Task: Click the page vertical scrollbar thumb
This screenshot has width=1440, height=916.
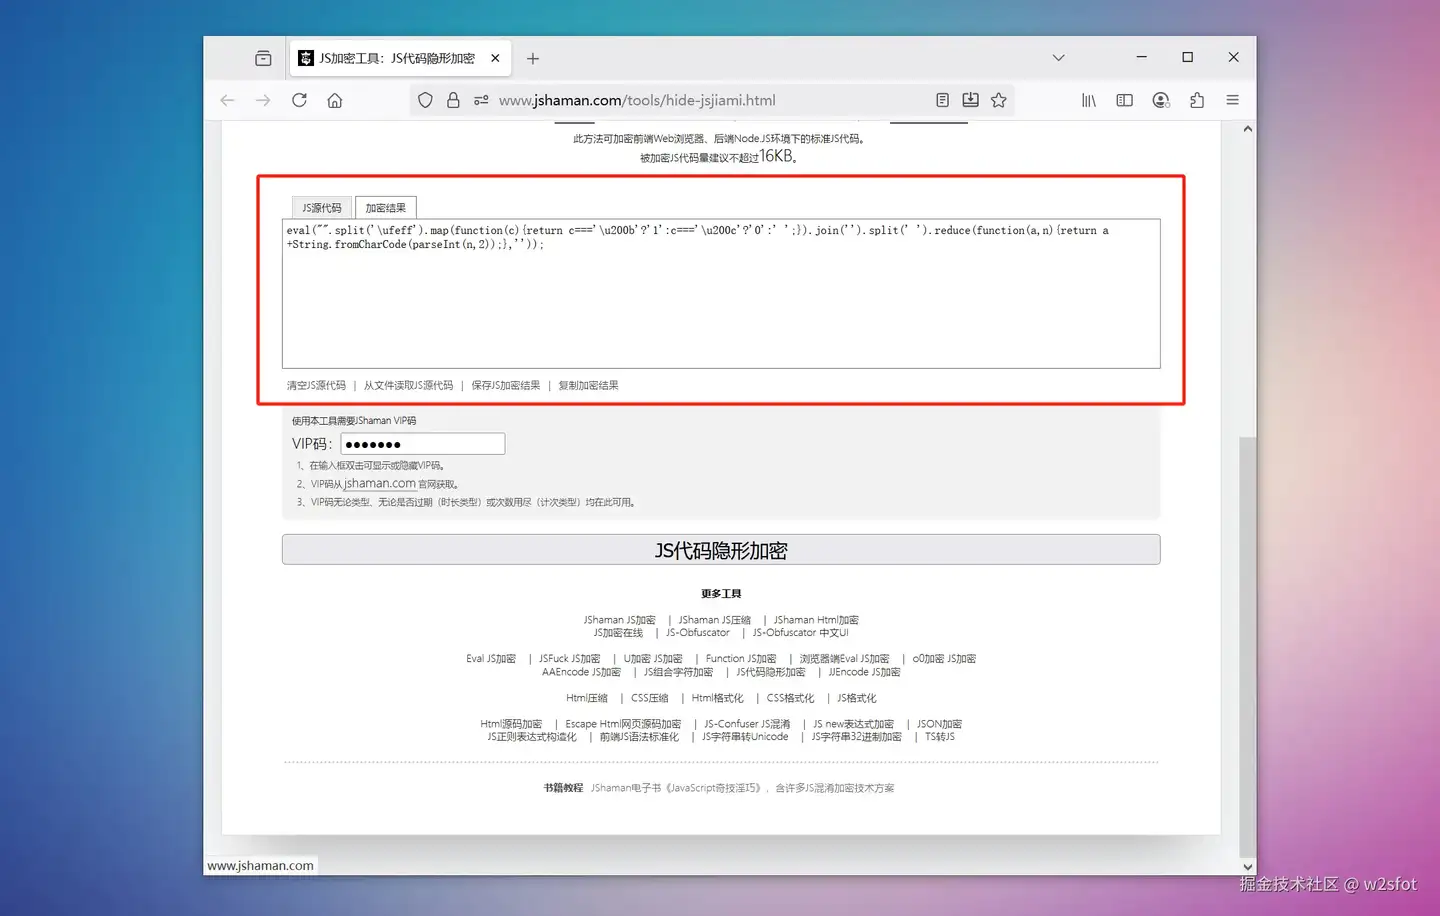Action: (1247, 647)
